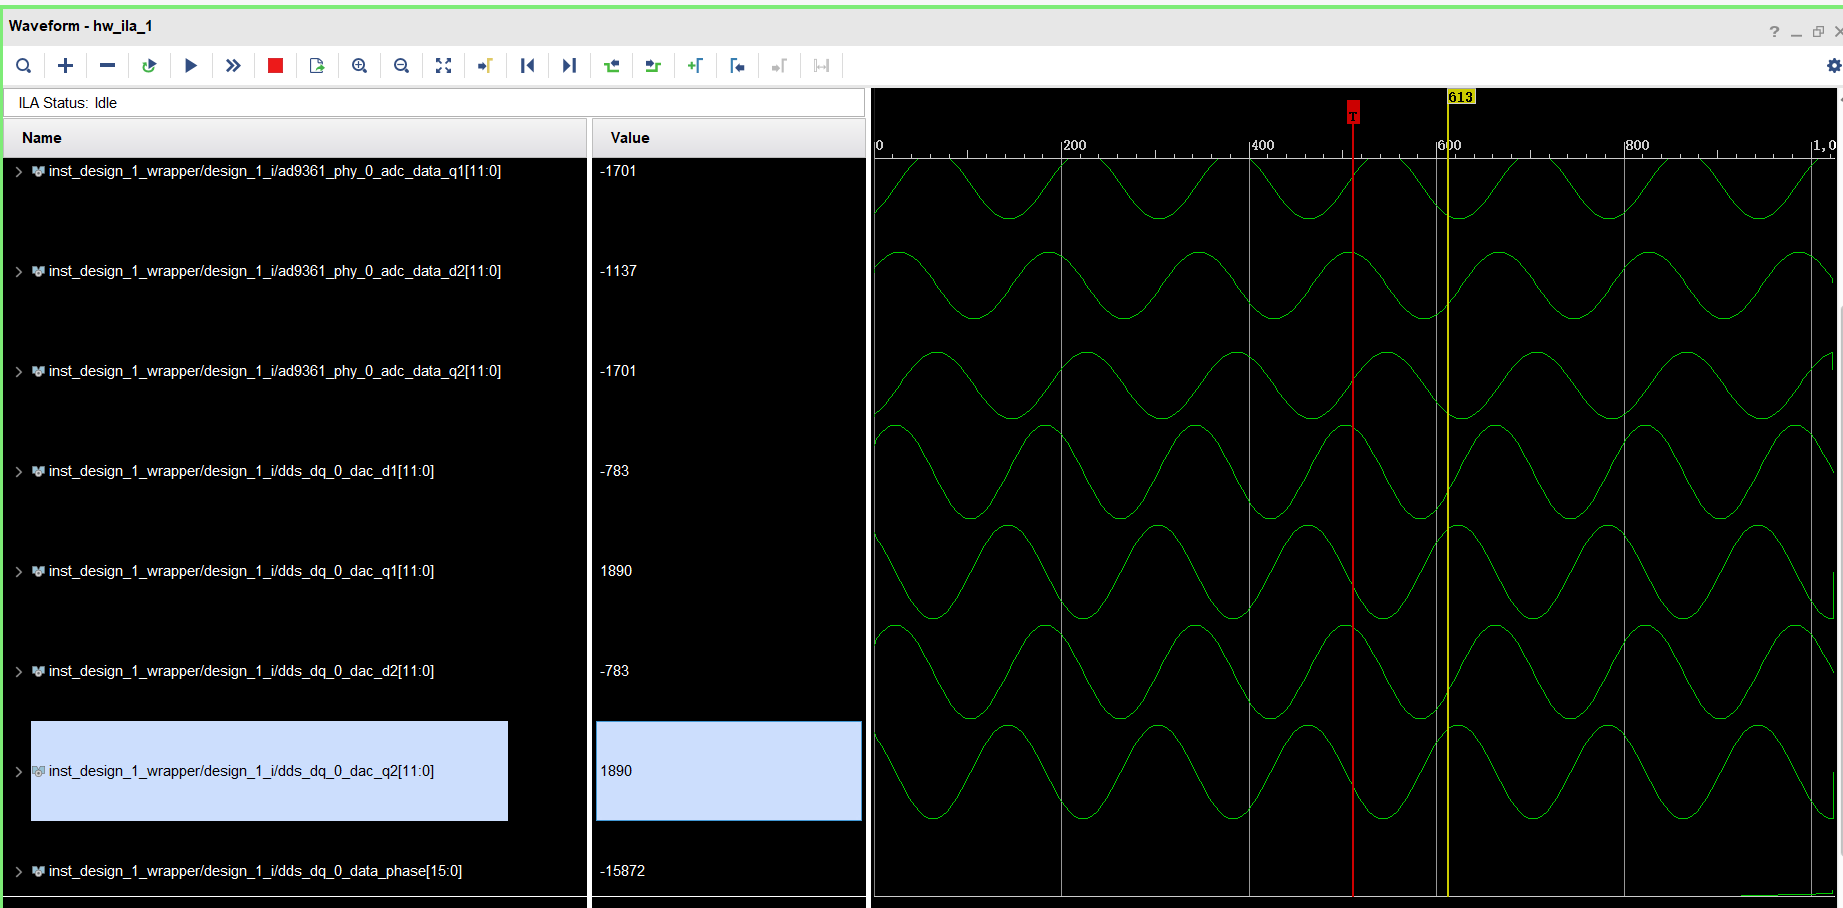Toggle auto re-trigger mode
This screenshot has height=908, width=1843.
click(x=149, y=66)
